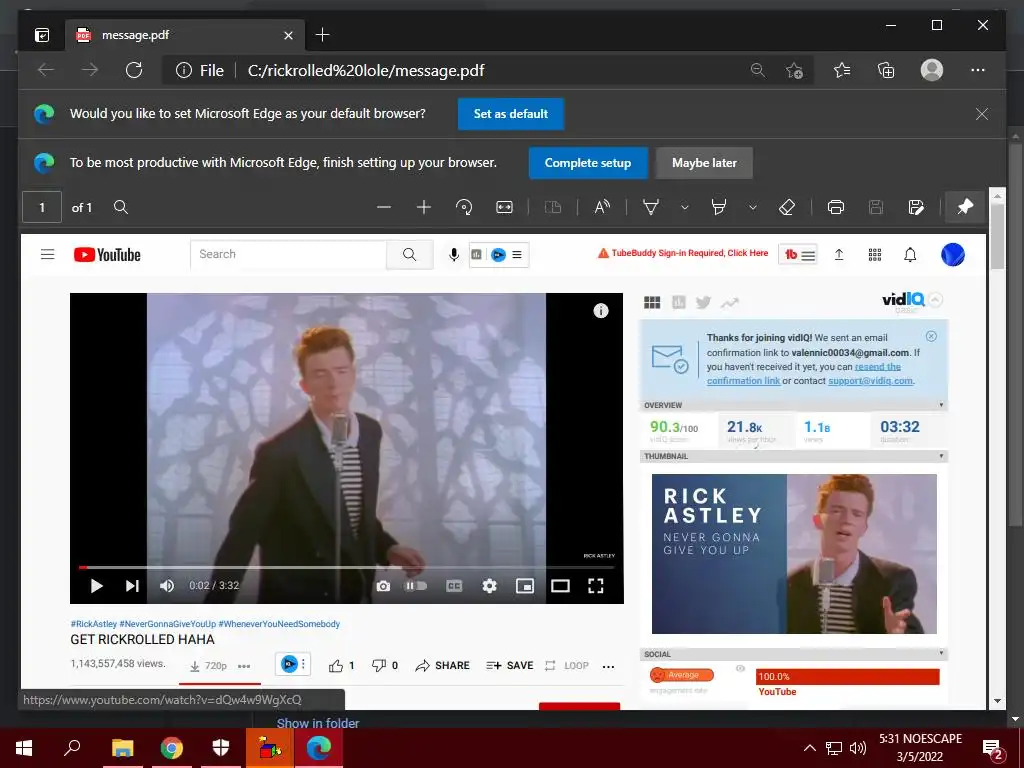Click SHARE under the video
Viewport: 1024px width, 768px height.
pyautogui.click(x=443, y=665)
